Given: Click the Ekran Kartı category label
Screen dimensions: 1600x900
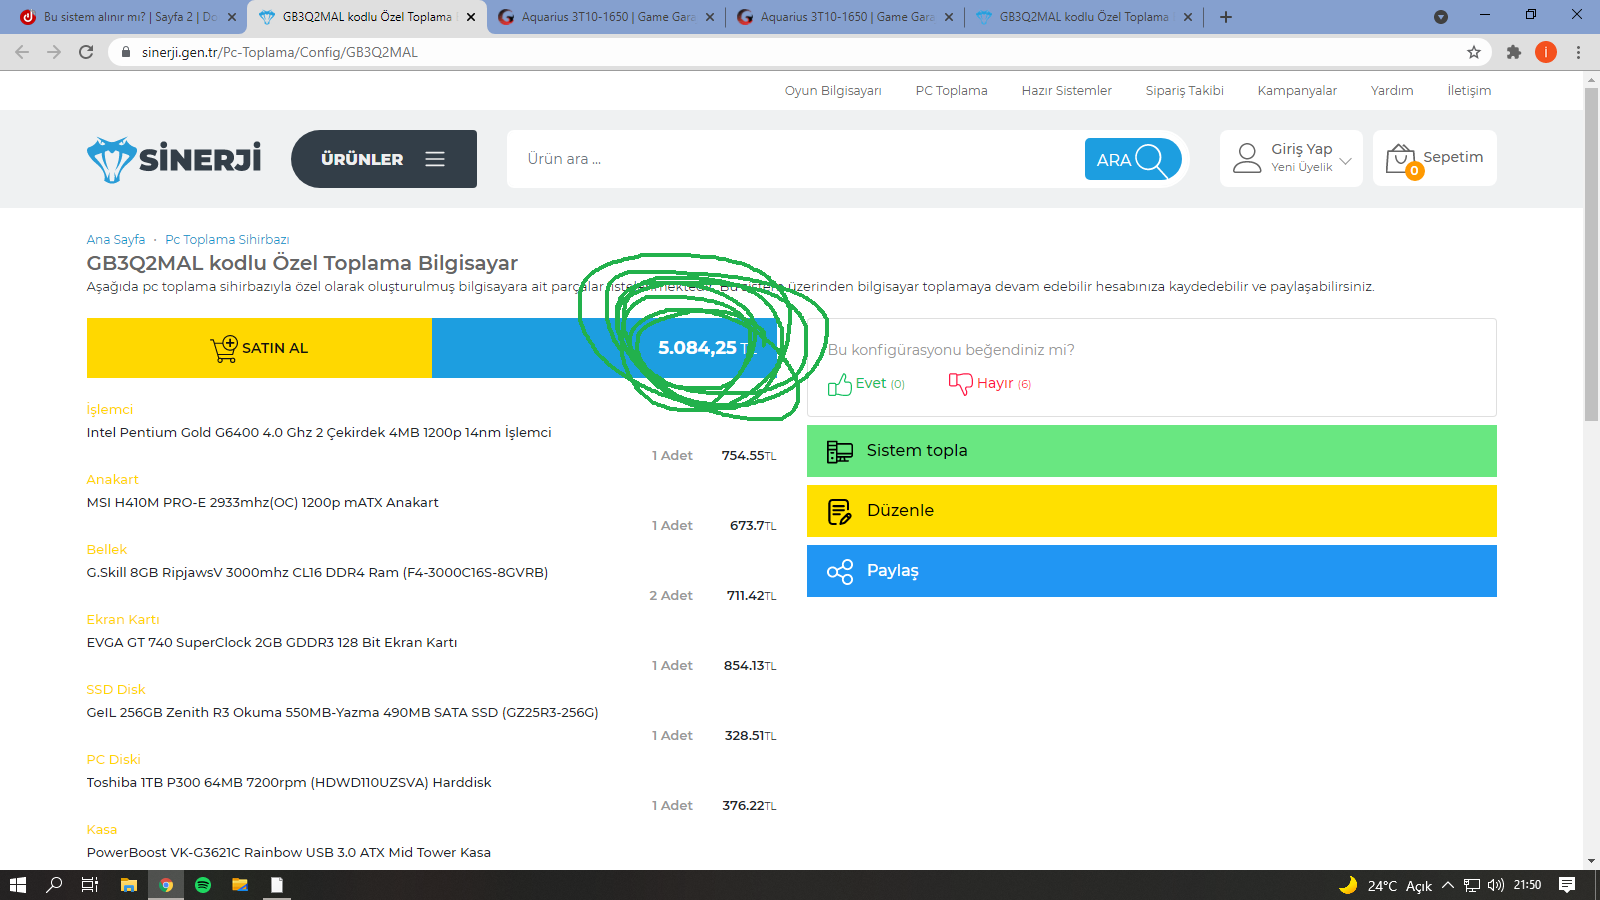Looking at the screenshot, I should 123,620.
